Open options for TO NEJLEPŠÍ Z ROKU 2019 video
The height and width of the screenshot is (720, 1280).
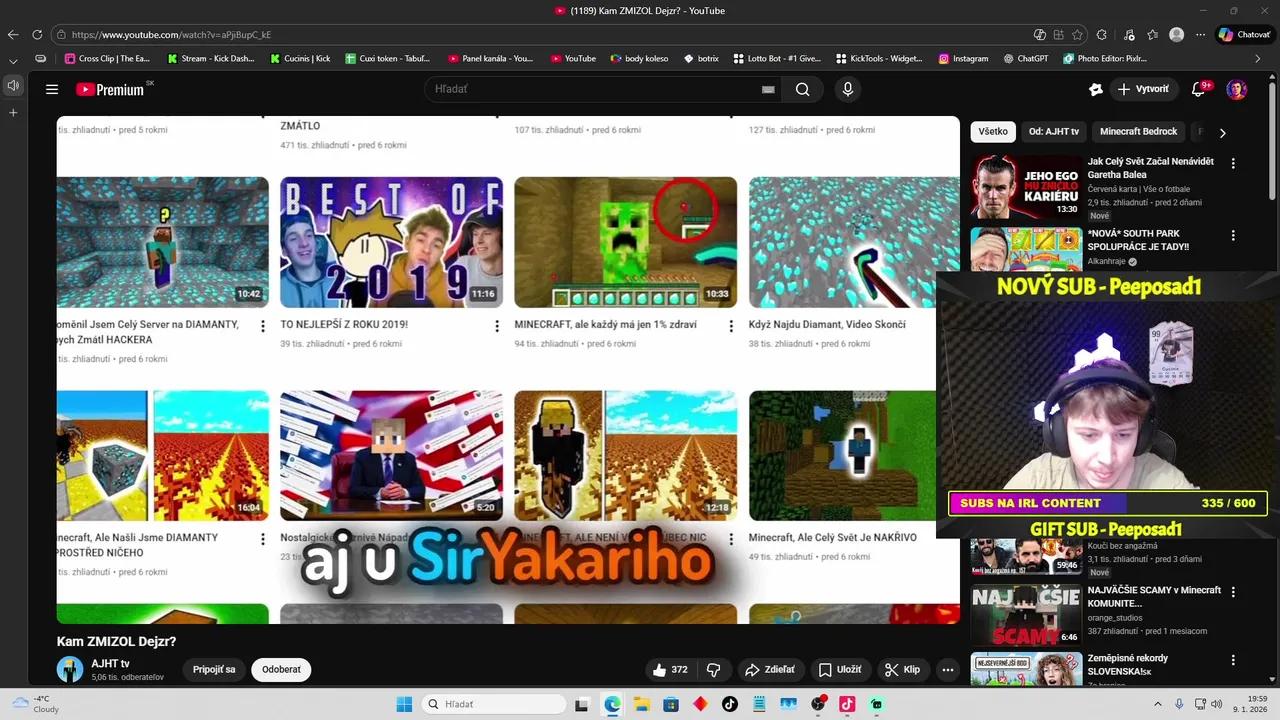tap(497, 326)
